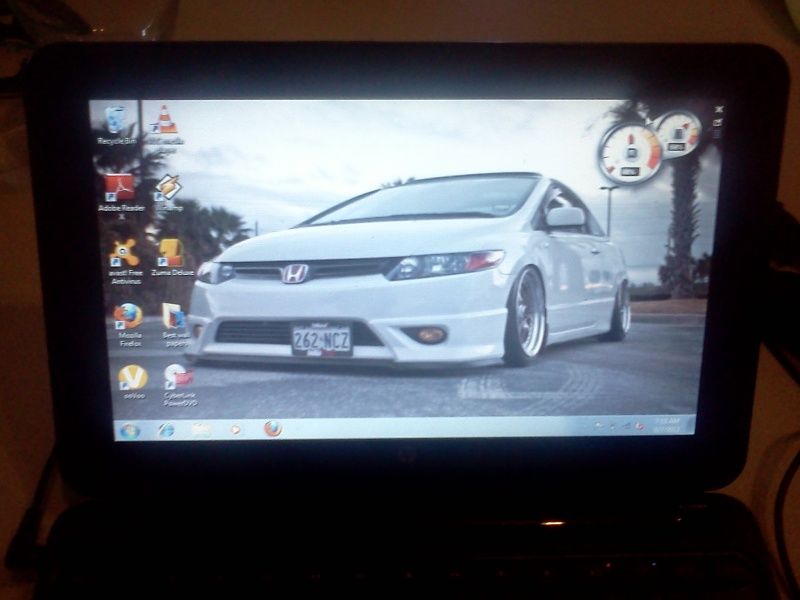800x600 pixels.
Task: Click the network icon in system tray
Action: tap(627, 426)
